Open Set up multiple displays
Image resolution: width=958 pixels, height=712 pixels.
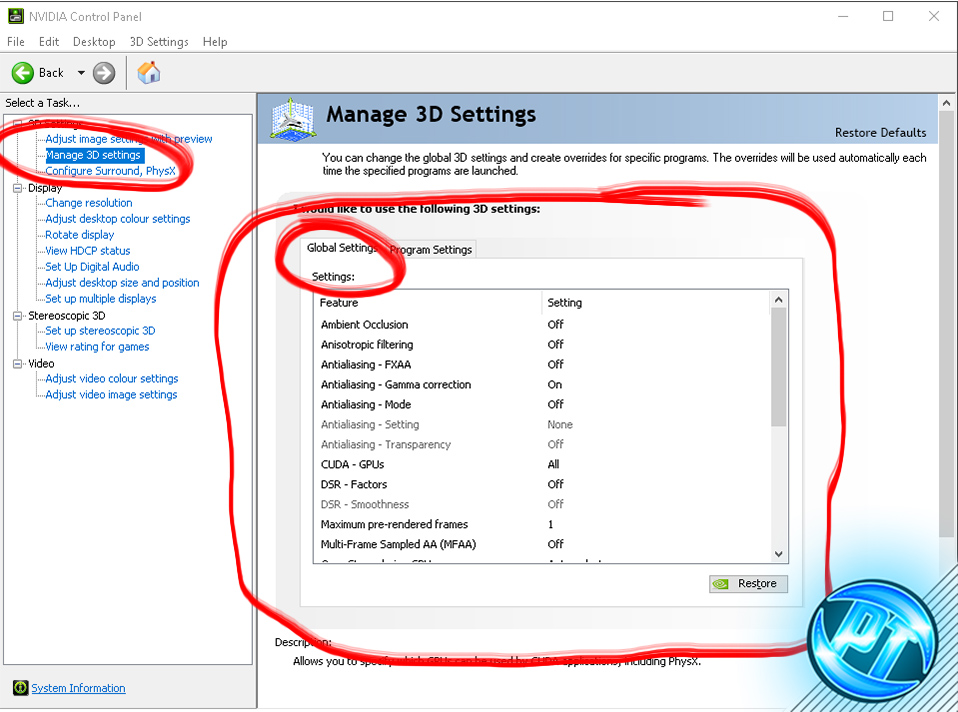coord(101,299)
